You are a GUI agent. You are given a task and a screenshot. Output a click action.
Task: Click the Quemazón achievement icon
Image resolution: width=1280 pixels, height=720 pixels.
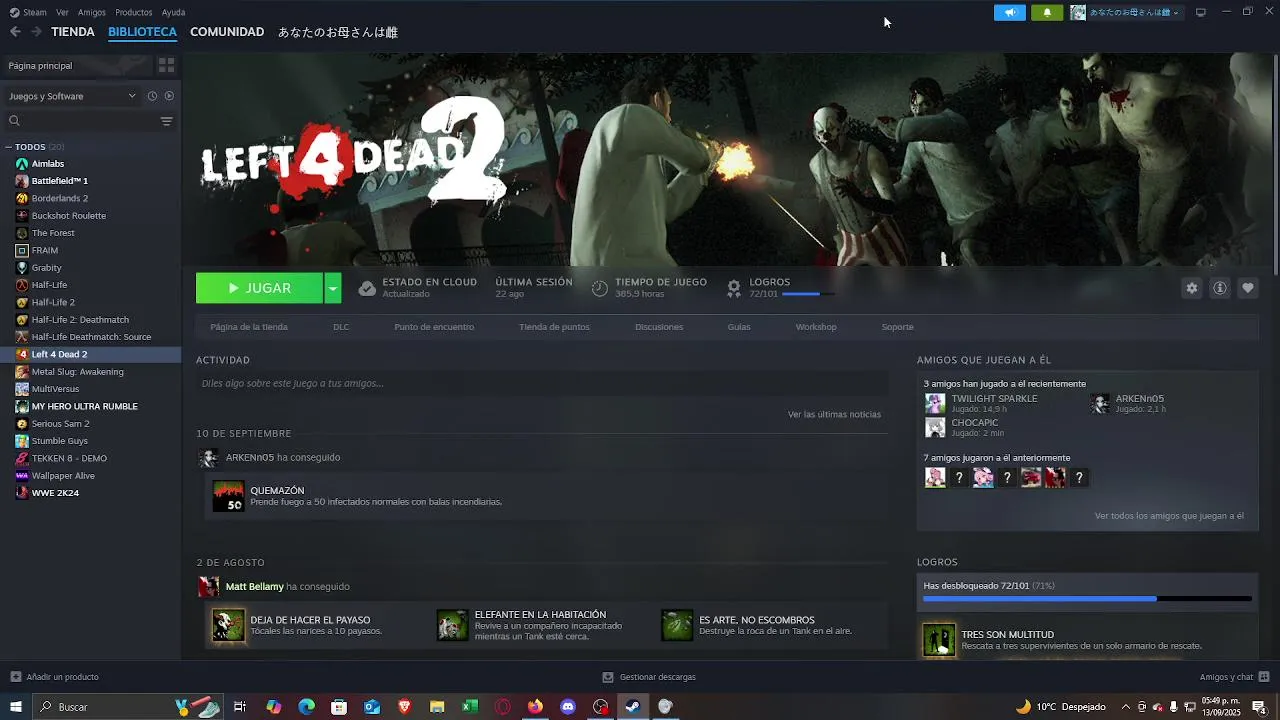tap(228, 496)
